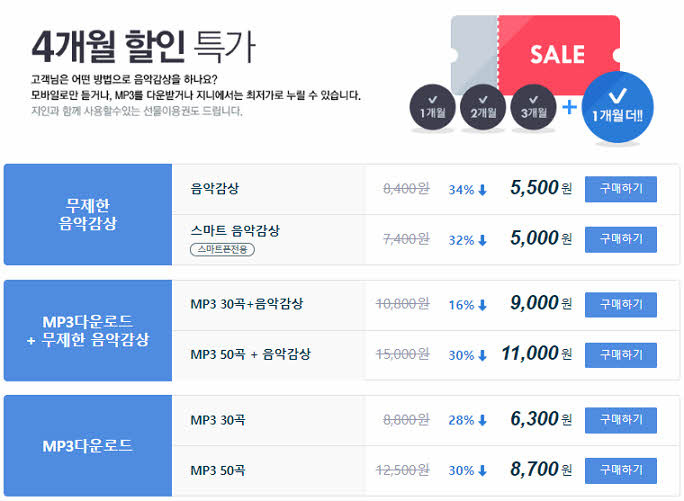684x501 pixels.
Task: Click the 스마트폰전용 badge label
Action: [x=221, y=249]
